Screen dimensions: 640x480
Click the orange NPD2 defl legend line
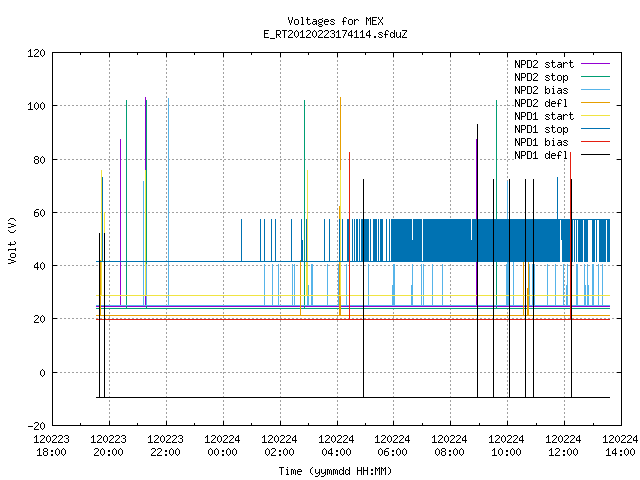click(x=596, y=103)
